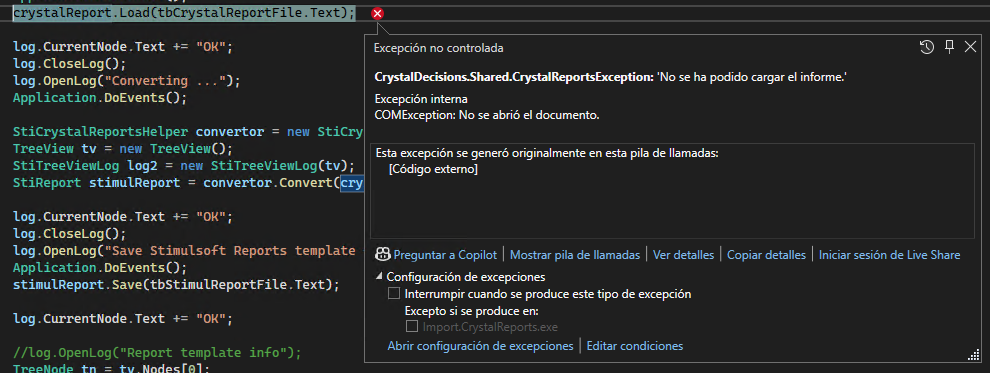Click the stimulReport.Save code line
Viewport: 990px width, 373px height.
176,284
